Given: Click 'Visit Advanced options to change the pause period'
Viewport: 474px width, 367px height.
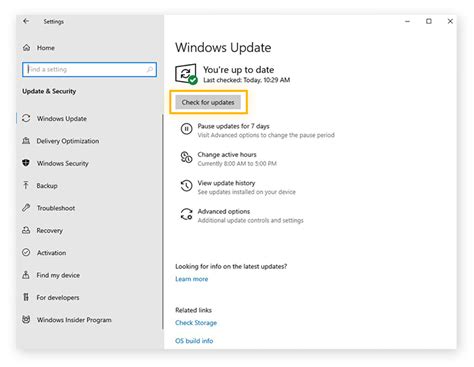Looking at the screenshot, I should pos(266,135).
